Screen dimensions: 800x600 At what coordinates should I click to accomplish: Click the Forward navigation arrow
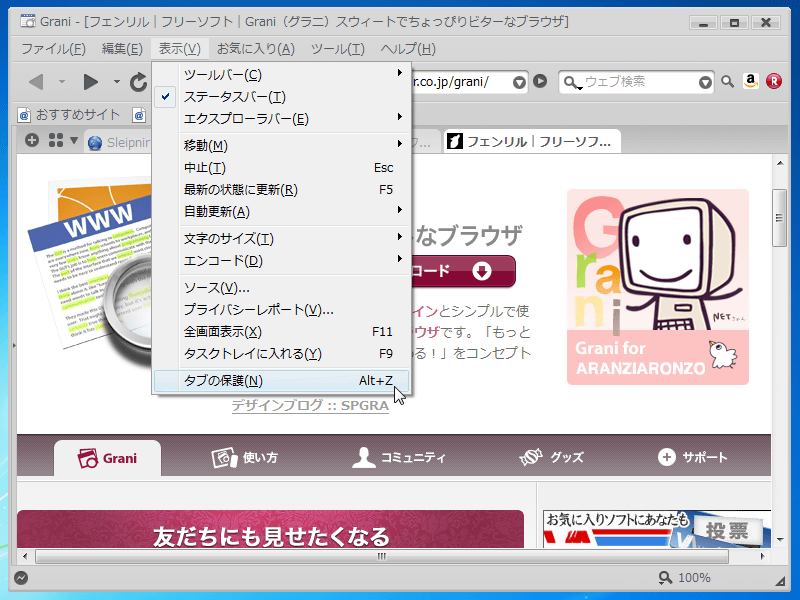coord(90,82)
